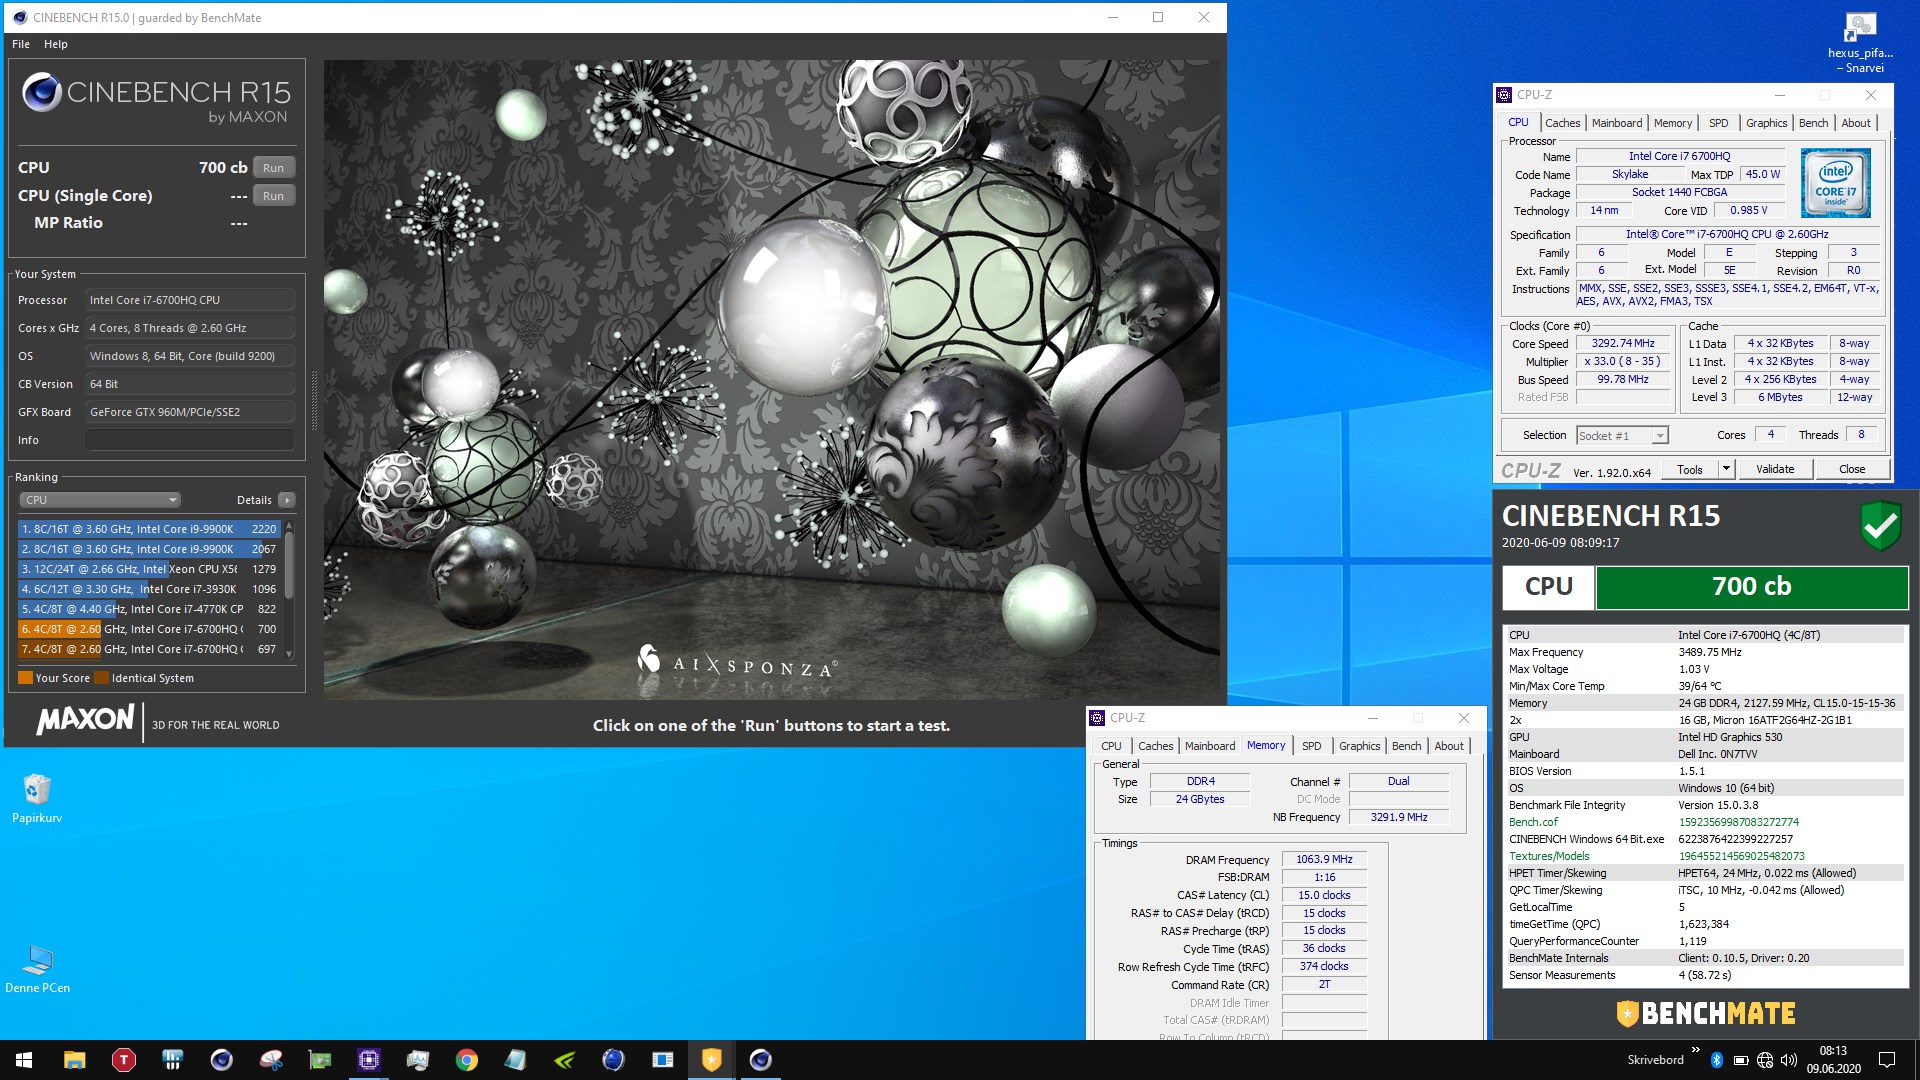Launch Google Chrome from the taskbar

pos(467,1060)
